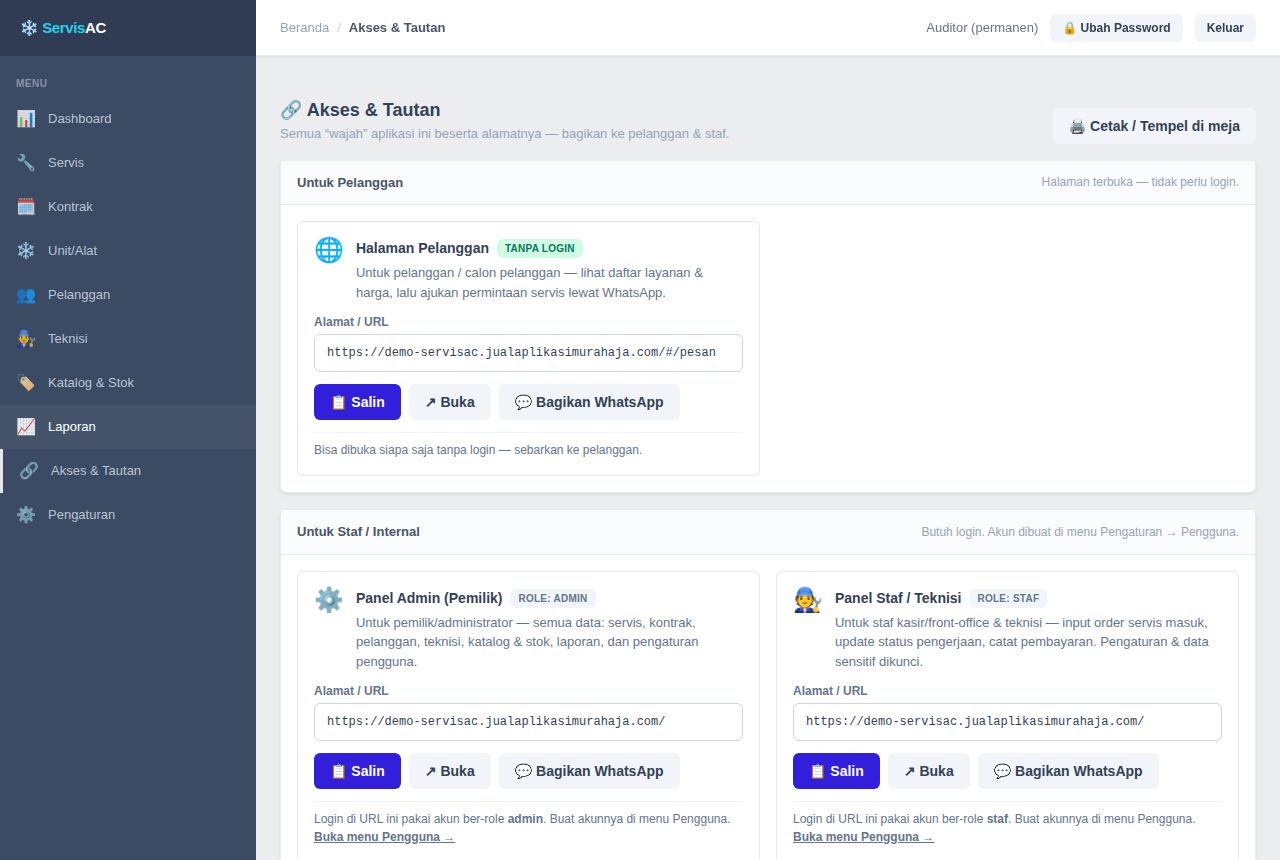Open the Ubah Password button
The image size is (1280, 860).
coord(1116,28)
